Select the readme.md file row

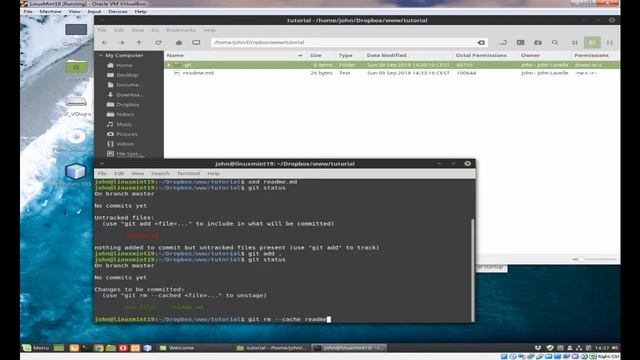[392, 73]
